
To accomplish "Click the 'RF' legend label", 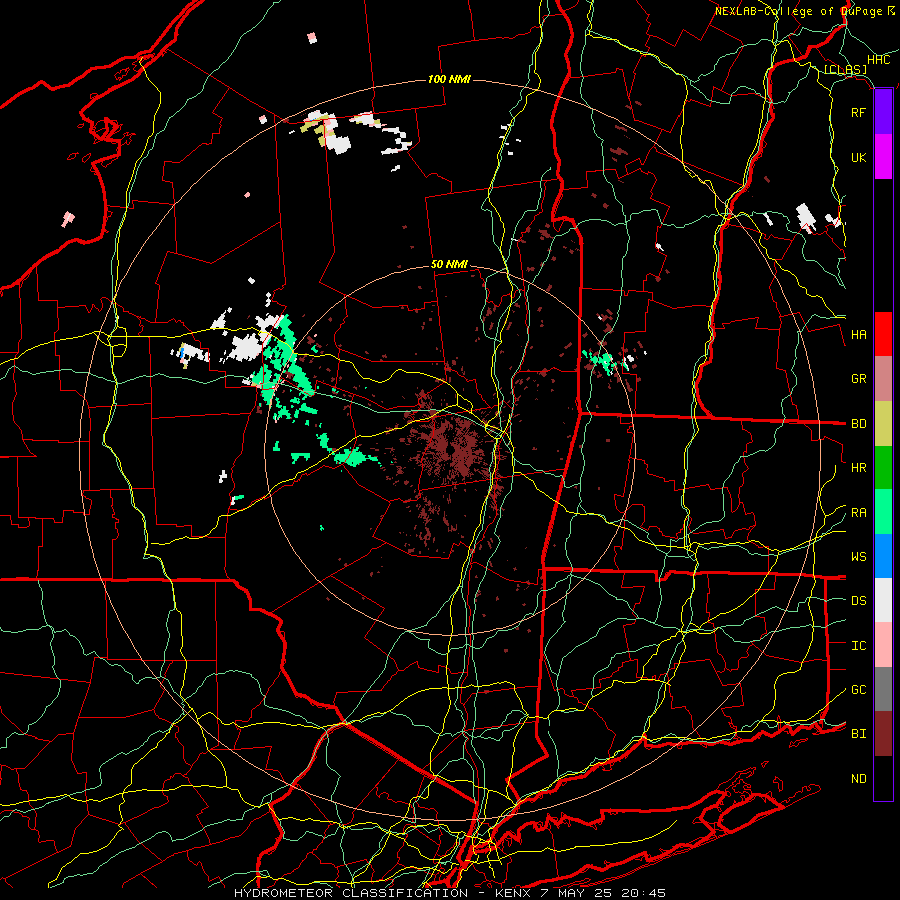I will point(859,112).
